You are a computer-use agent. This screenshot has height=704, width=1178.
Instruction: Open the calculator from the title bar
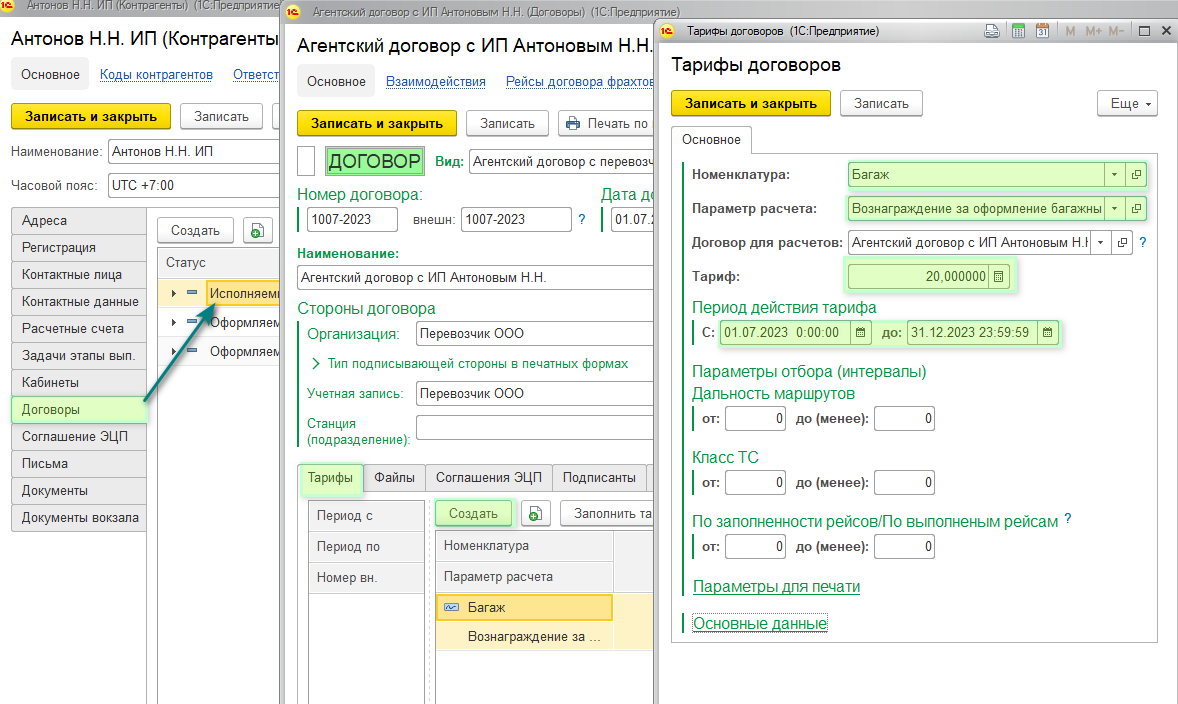[x=1018, y=32]
